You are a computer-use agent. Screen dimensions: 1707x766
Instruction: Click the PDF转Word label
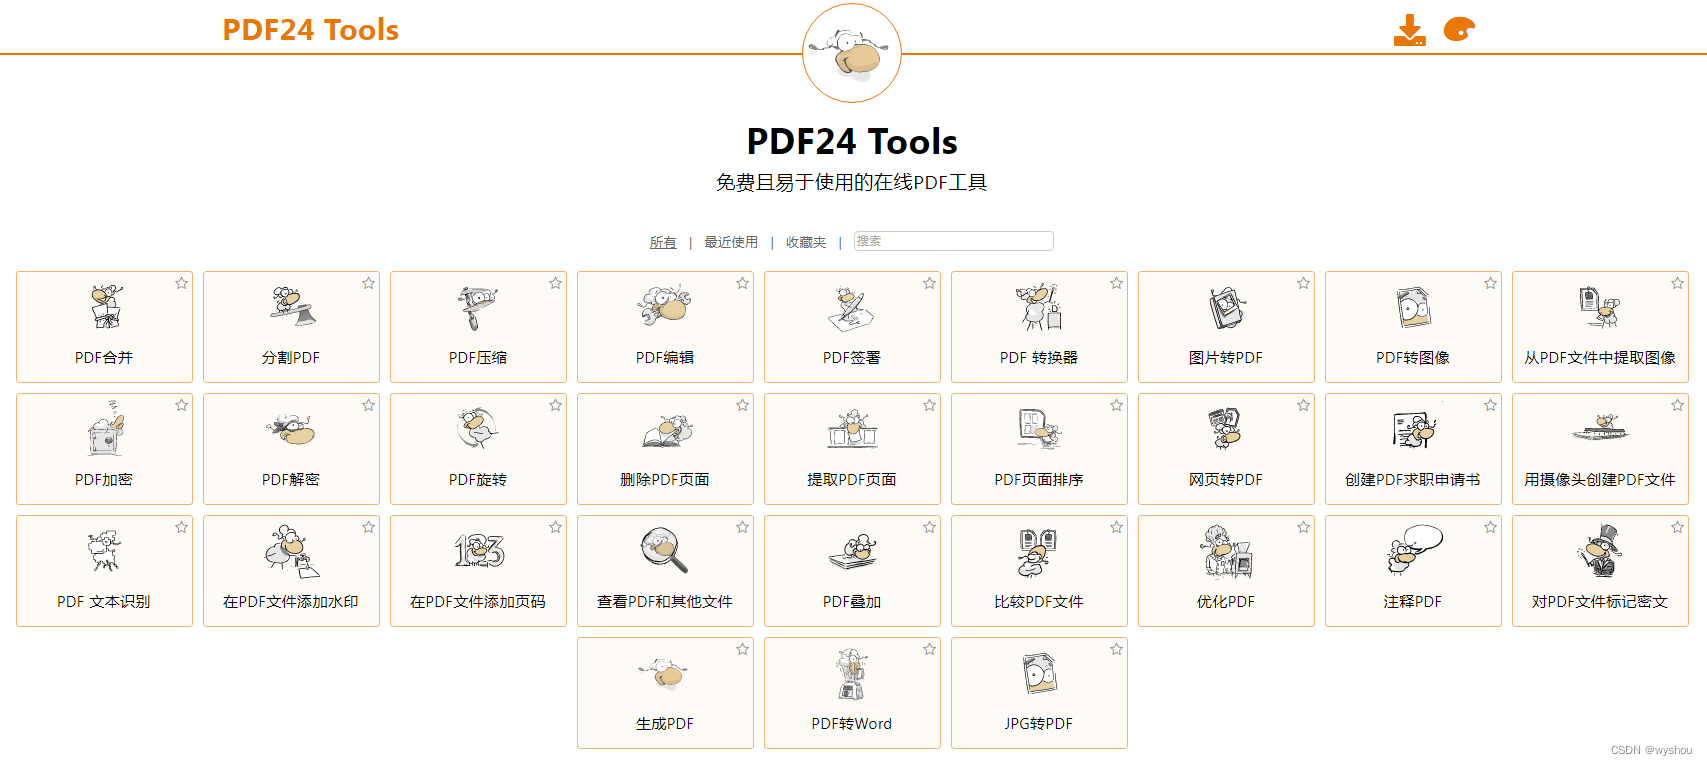[x=852, y=723]
